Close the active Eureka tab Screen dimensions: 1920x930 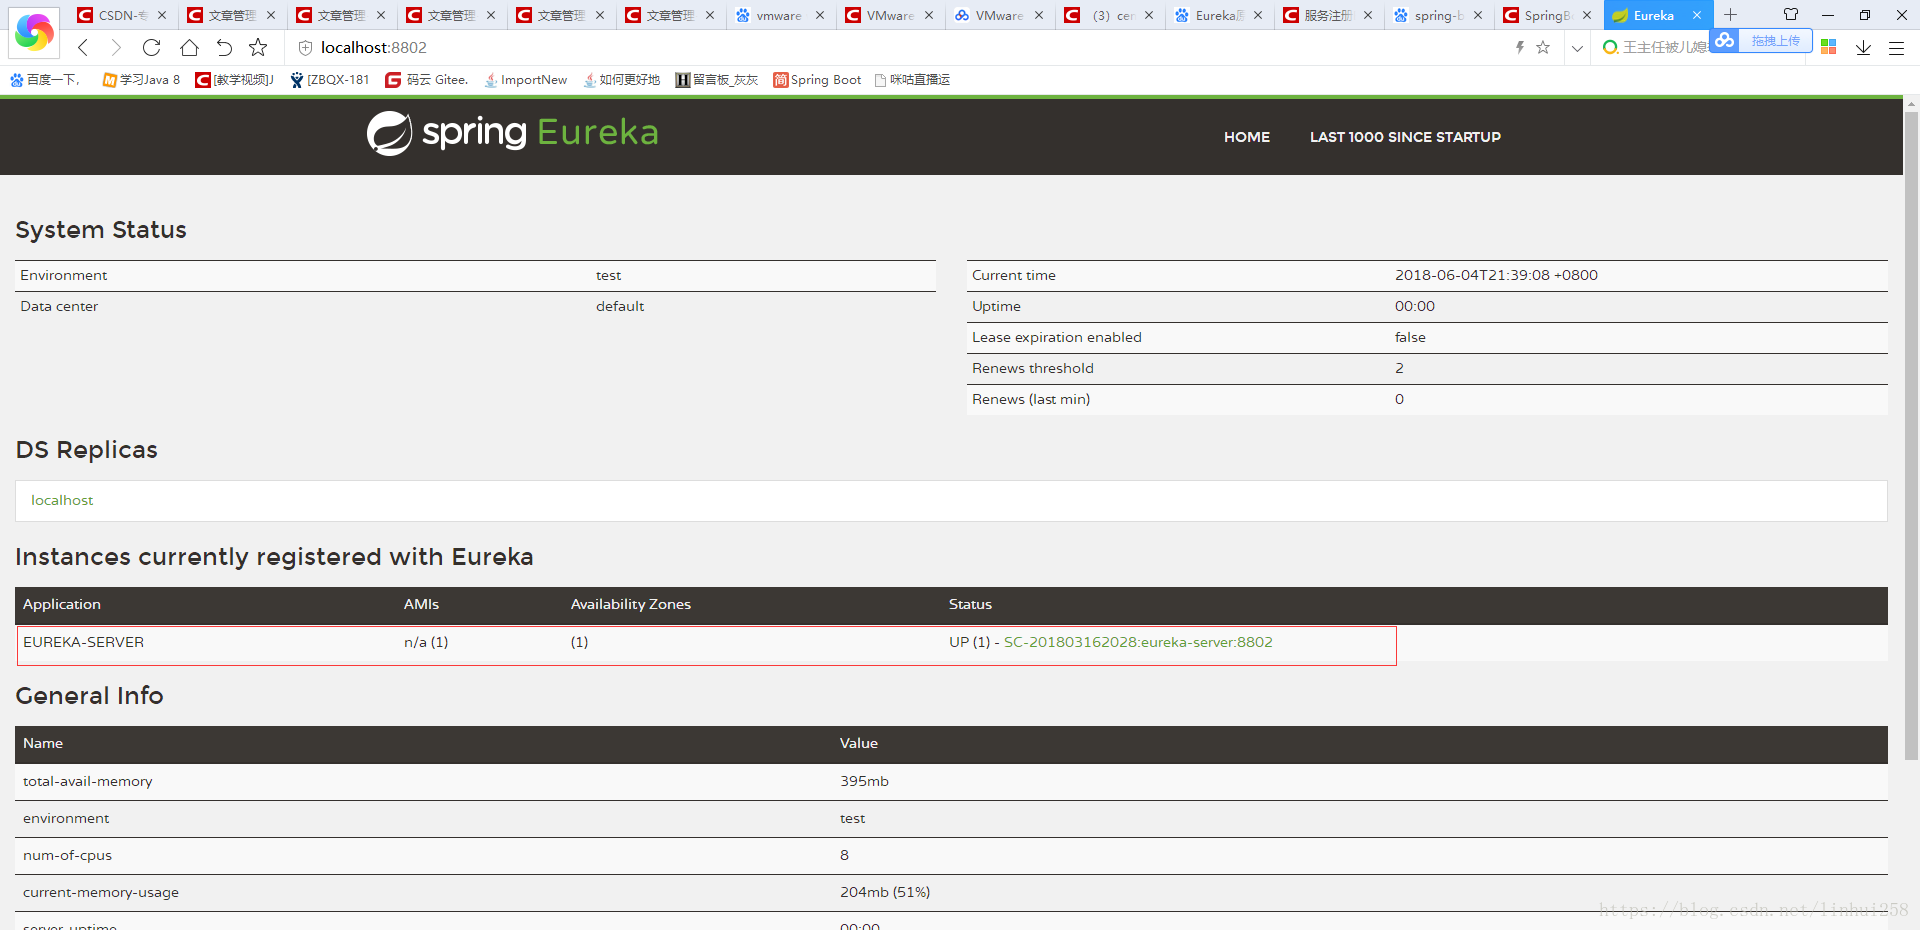click(1697, 15)
